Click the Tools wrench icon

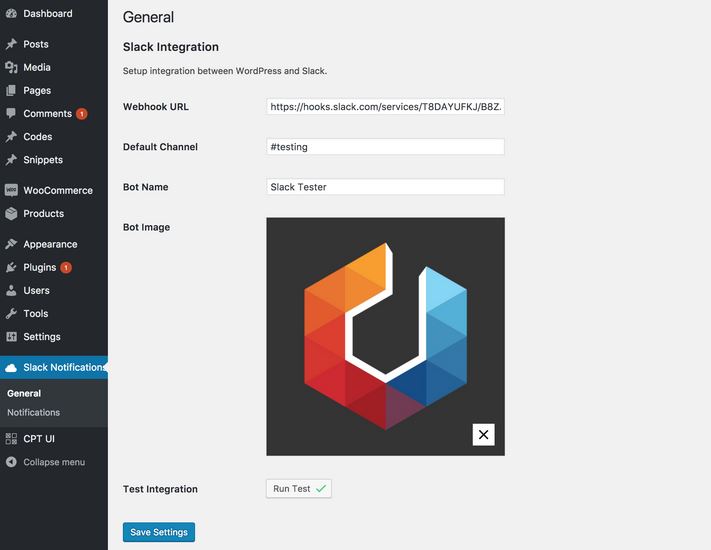(11, 313)
